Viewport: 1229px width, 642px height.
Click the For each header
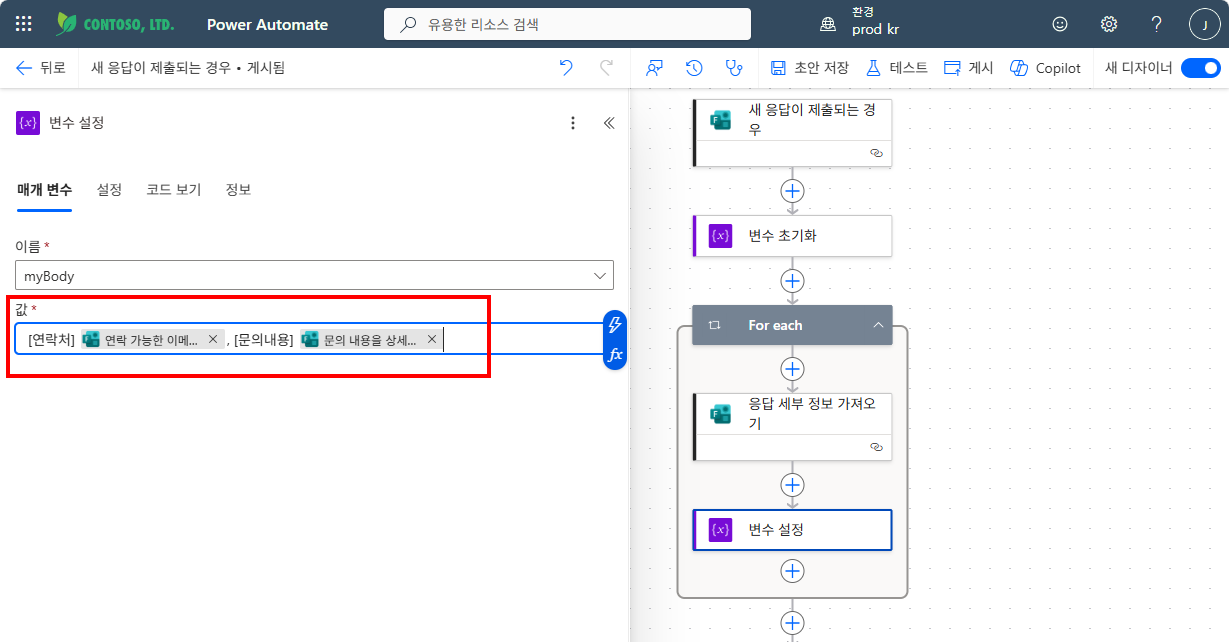click(x=792, y=325)
